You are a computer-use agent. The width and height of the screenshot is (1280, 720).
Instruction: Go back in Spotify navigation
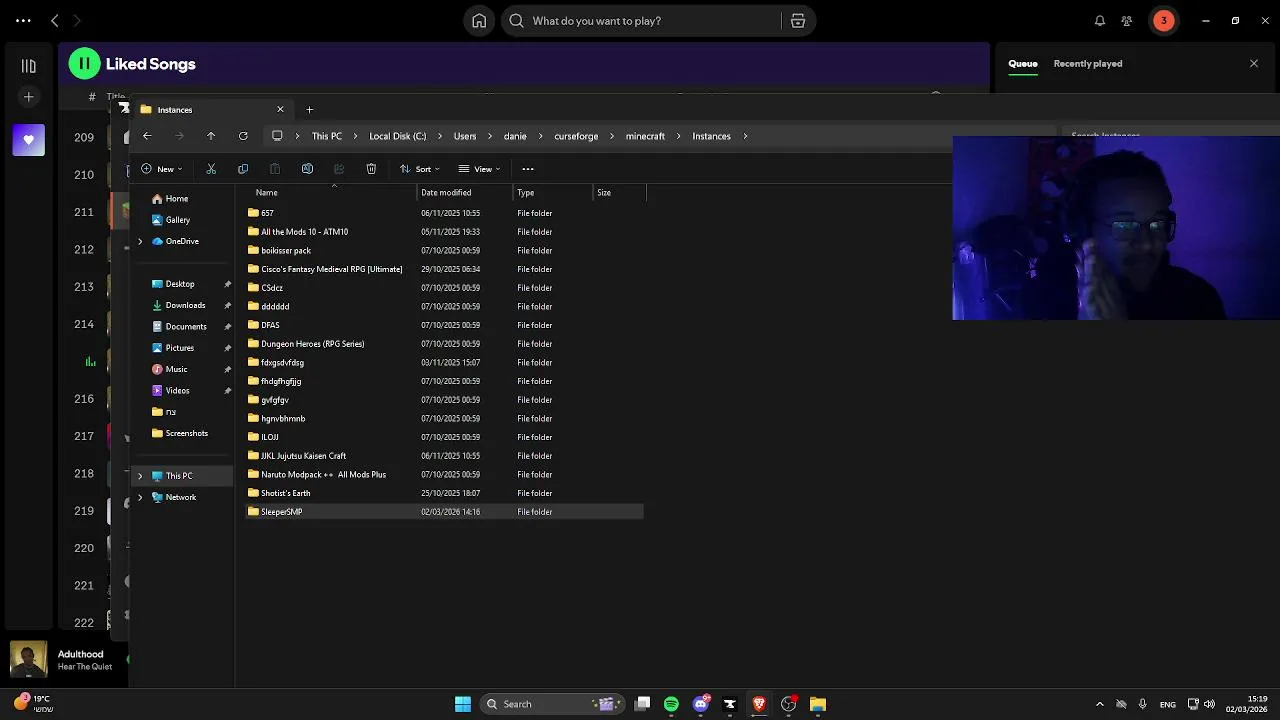[55, 20]
